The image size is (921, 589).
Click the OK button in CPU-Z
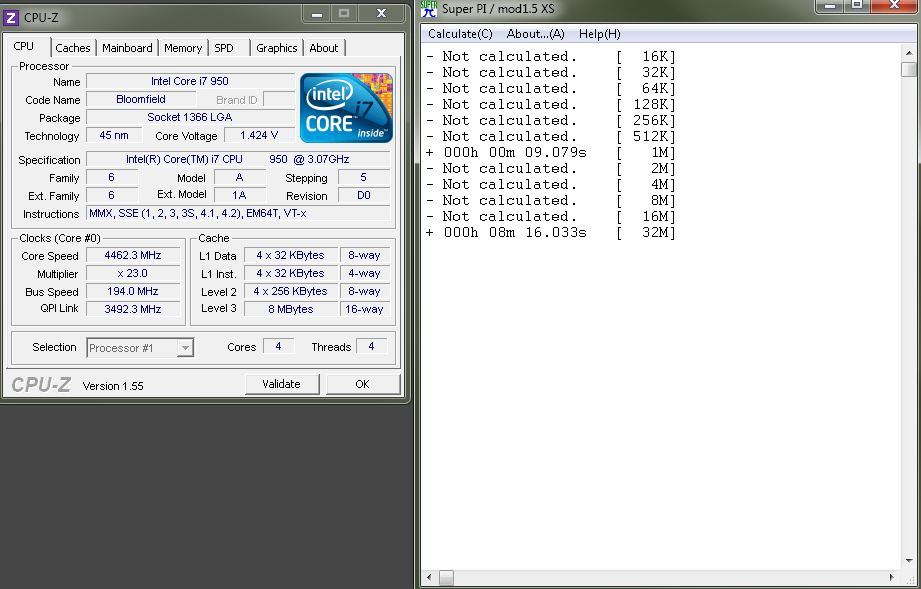(362, 384)
